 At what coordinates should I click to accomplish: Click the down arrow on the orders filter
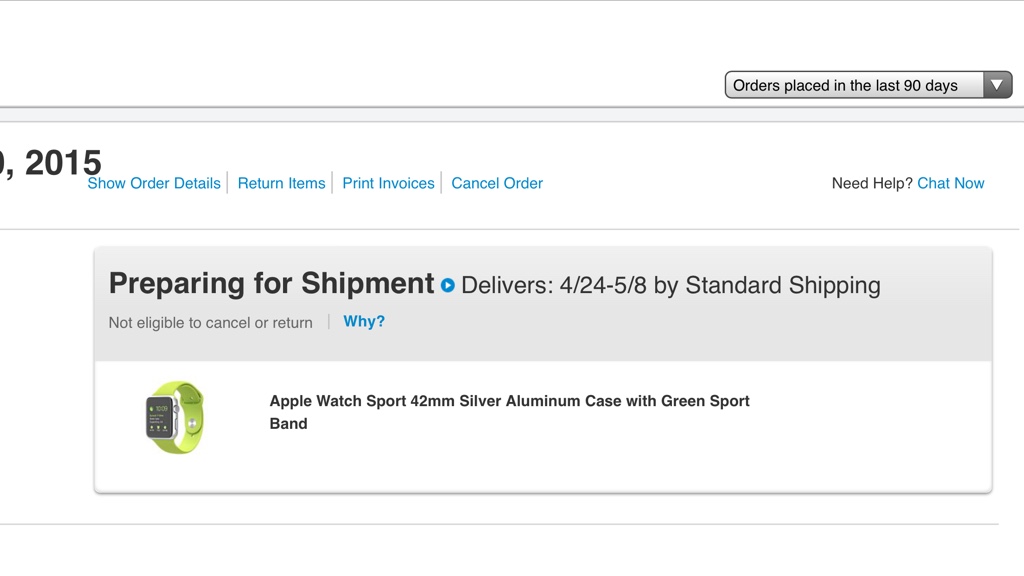pos(996,86)
